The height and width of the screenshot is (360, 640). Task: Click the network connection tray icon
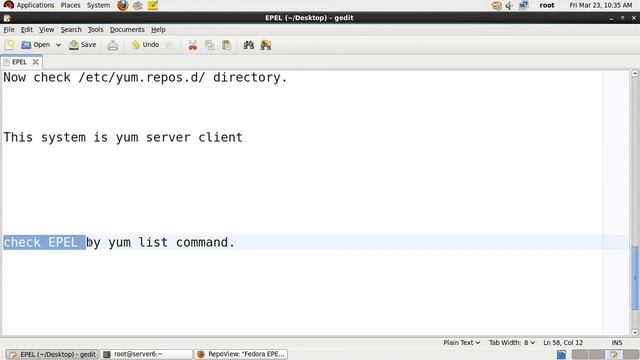(x=523, y=5)
